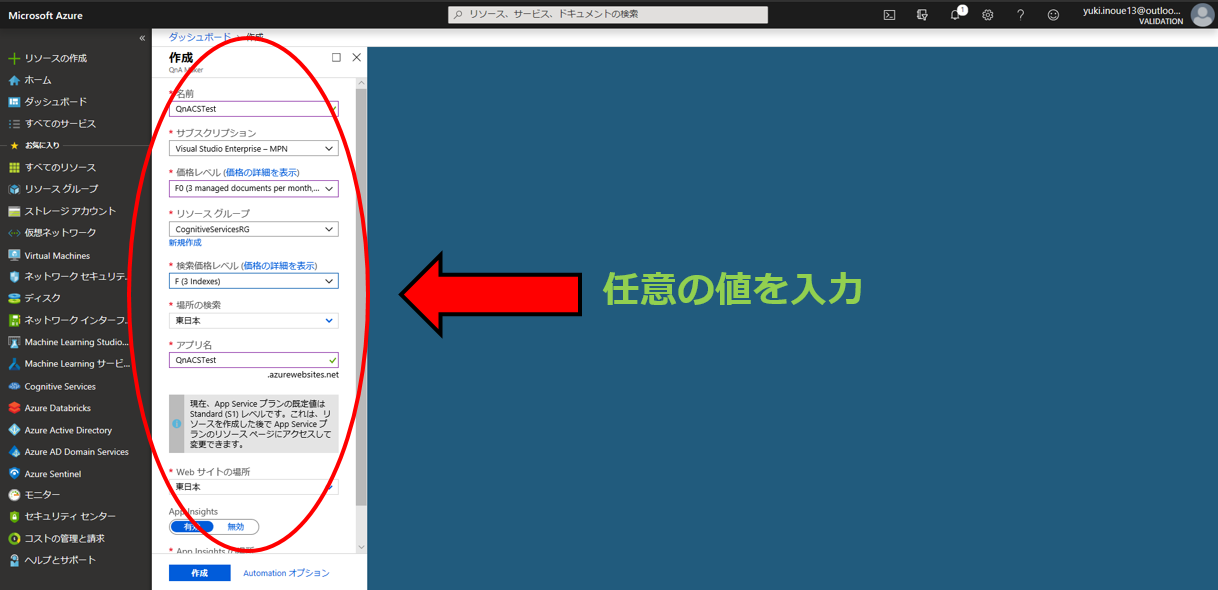Click the search resources box
The image size is (1218, 590).
coord(608,15)
